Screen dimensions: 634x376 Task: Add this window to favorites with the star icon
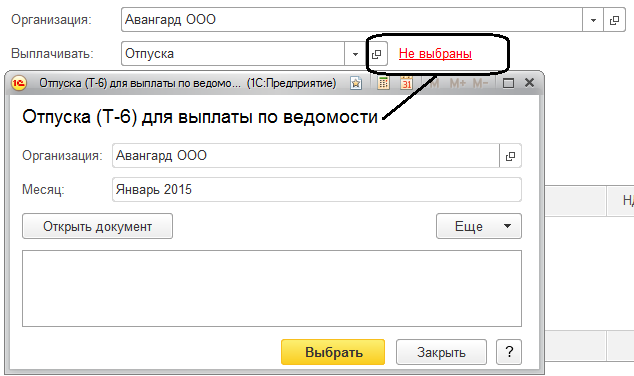[356, 83]
